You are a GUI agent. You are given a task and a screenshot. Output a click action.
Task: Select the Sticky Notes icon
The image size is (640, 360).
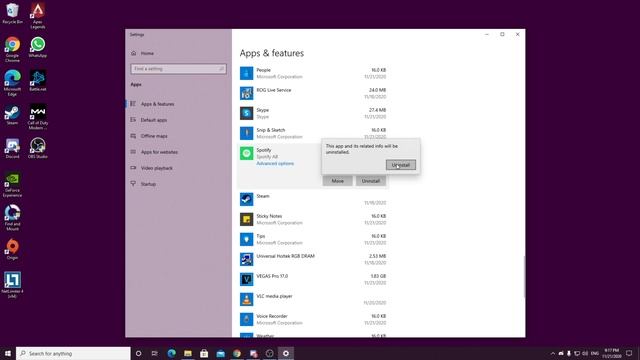246,220
